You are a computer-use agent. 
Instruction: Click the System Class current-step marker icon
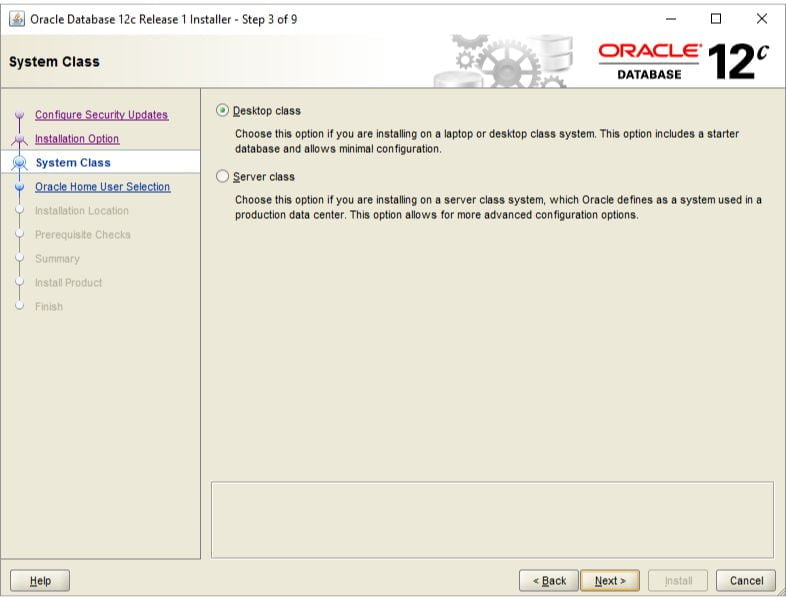click(x=20, y=162)
